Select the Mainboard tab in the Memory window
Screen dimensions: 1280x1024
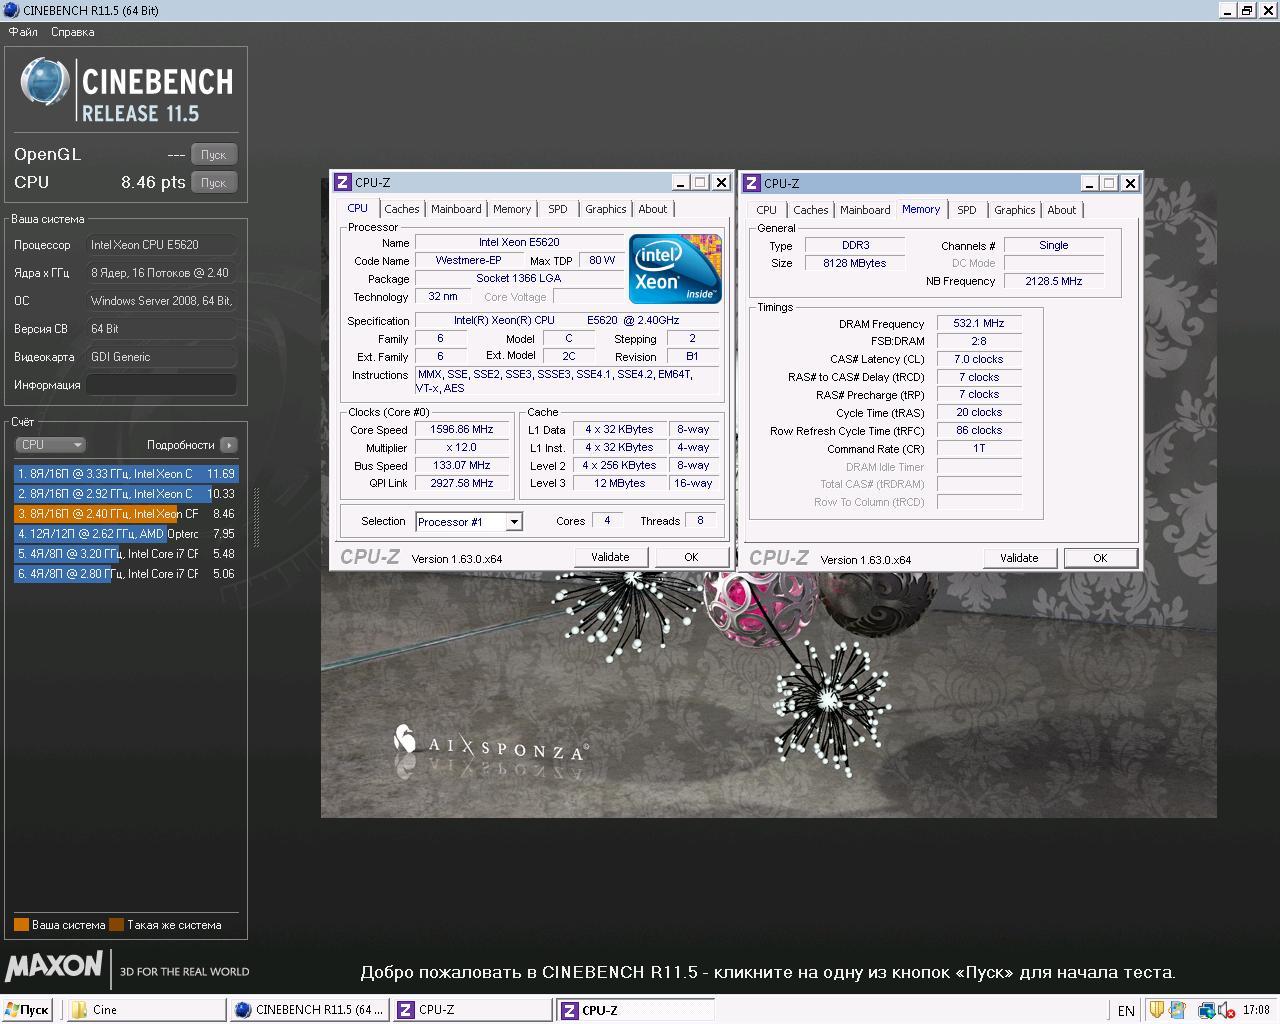[865, 210]
